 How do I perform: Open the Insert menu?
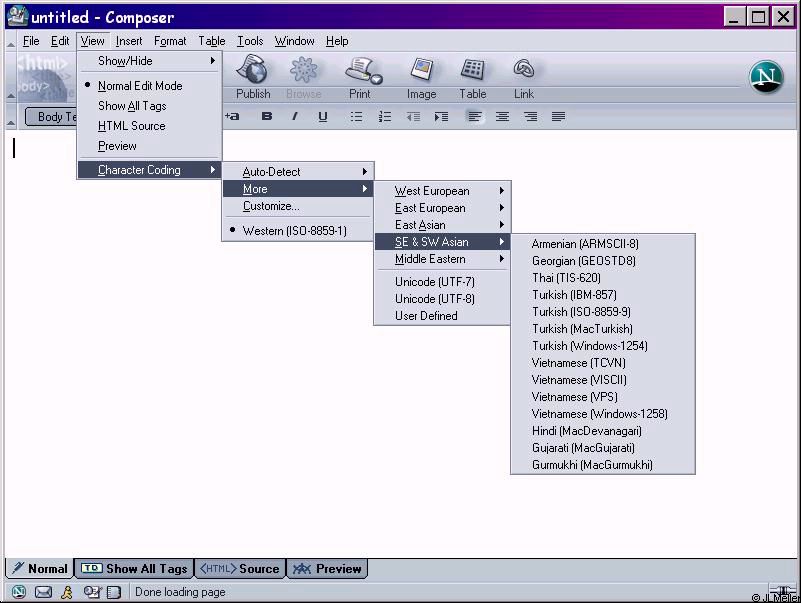point(129,41)
